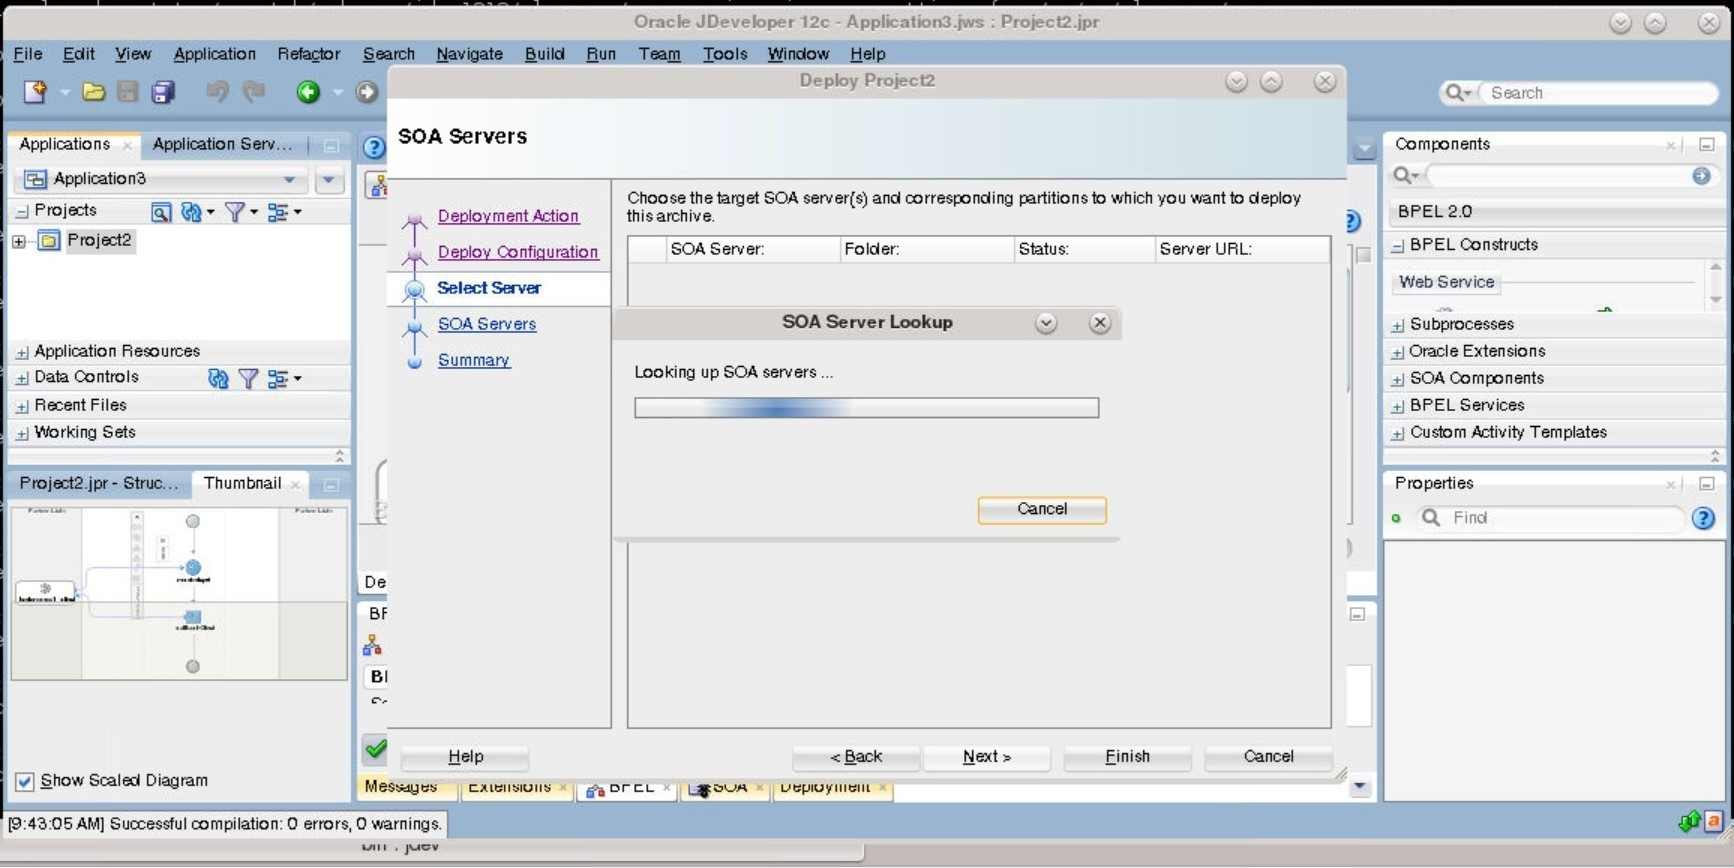The height and width of the screenshot is (868, 1734).
Task: Open the File menu
Action: coord(27,54)
